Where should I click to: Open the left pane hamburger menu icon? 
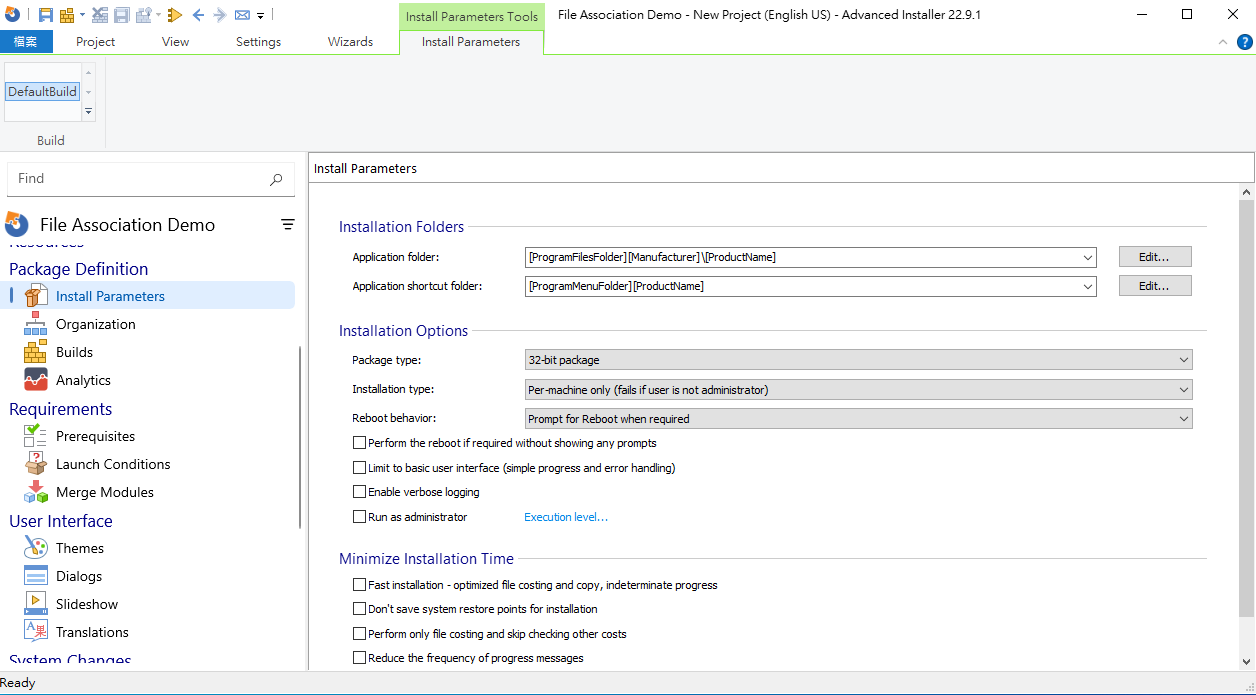point(288,225)
